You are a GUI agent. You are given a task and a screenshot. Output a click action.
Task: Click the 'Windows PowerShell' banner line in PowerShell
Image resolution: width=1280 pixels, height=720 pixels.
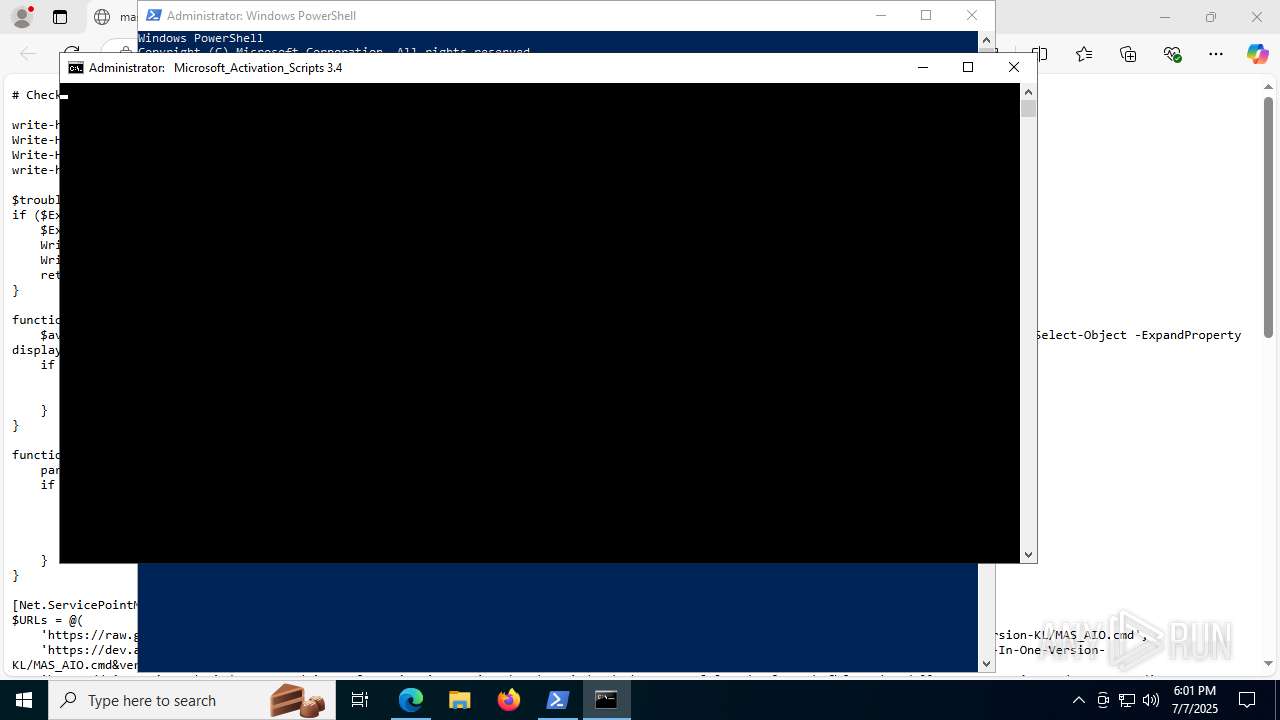[201, 38]
